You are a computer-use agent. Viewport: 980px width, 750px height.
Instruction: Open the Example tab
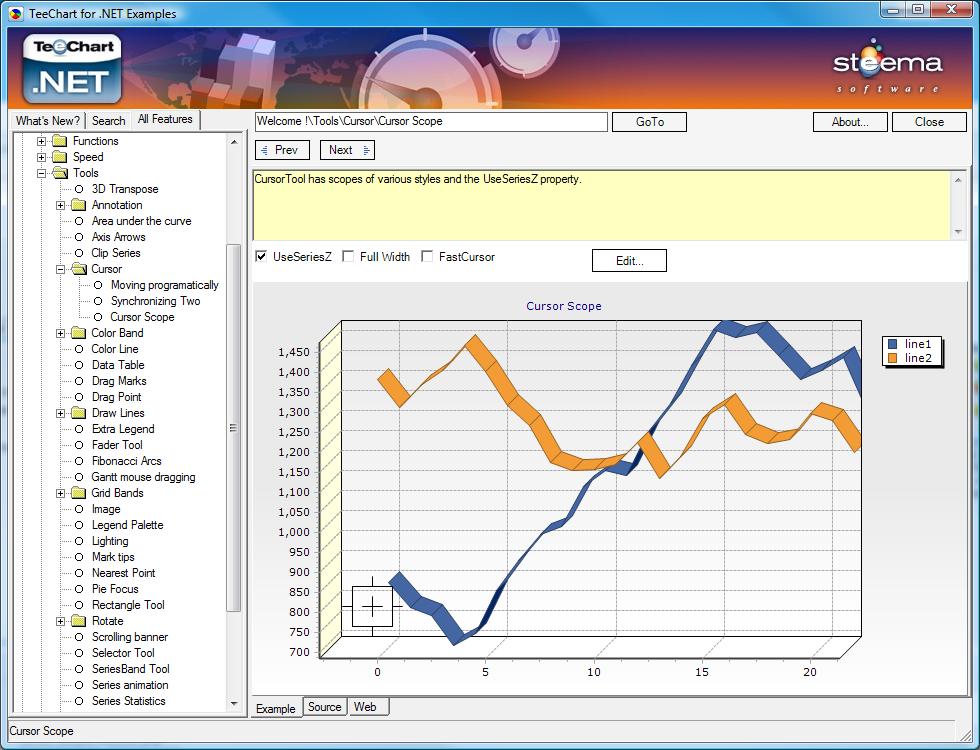click(x=276, y=708)
